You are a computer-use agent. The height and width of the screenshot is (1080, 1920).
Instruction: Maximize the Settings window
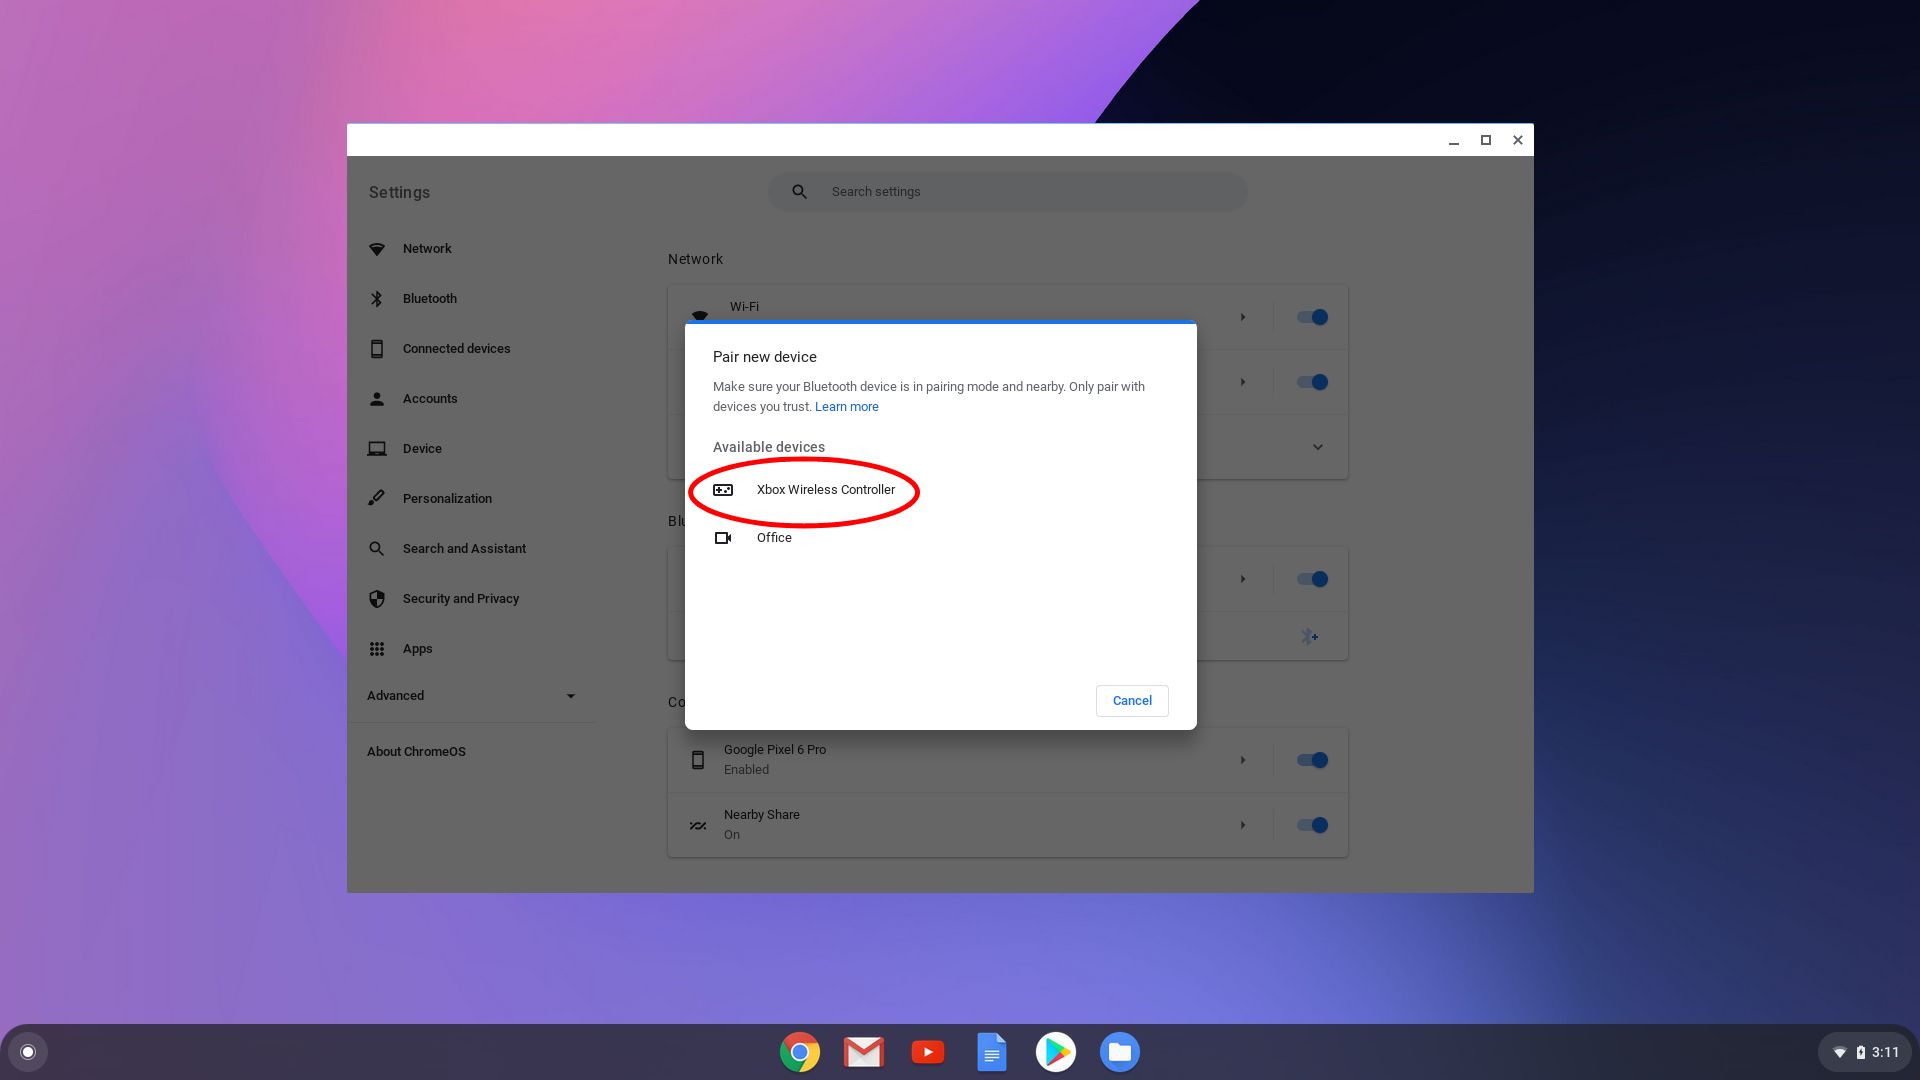click(x=1486, y=141)
